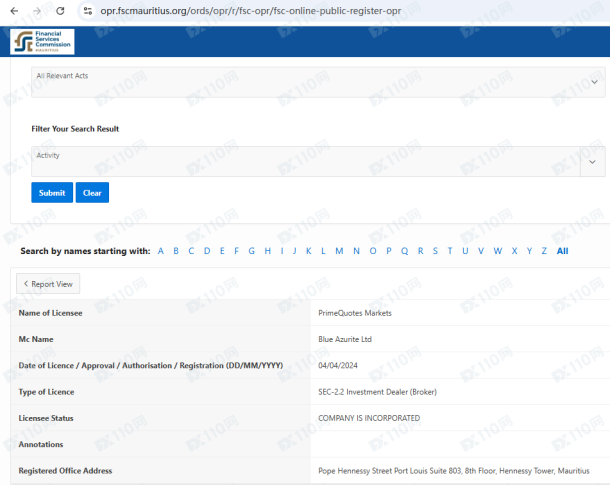Select SEC-2.2 Investment Dealer (Broker) text
This screenshot has width=610, height=485.
pos(377,392)
